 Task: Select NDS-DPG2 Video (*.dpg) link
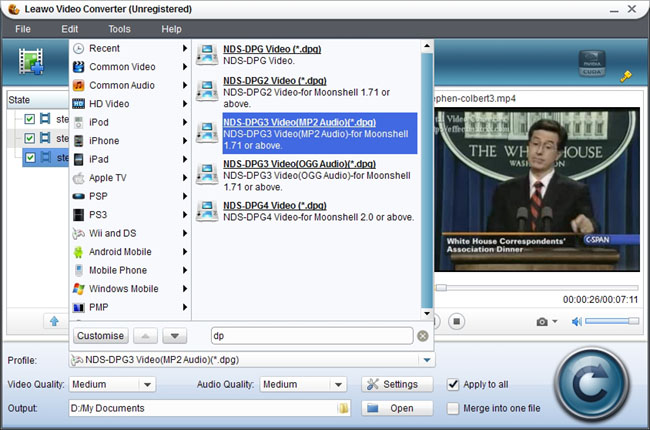[x=275, y=80]
